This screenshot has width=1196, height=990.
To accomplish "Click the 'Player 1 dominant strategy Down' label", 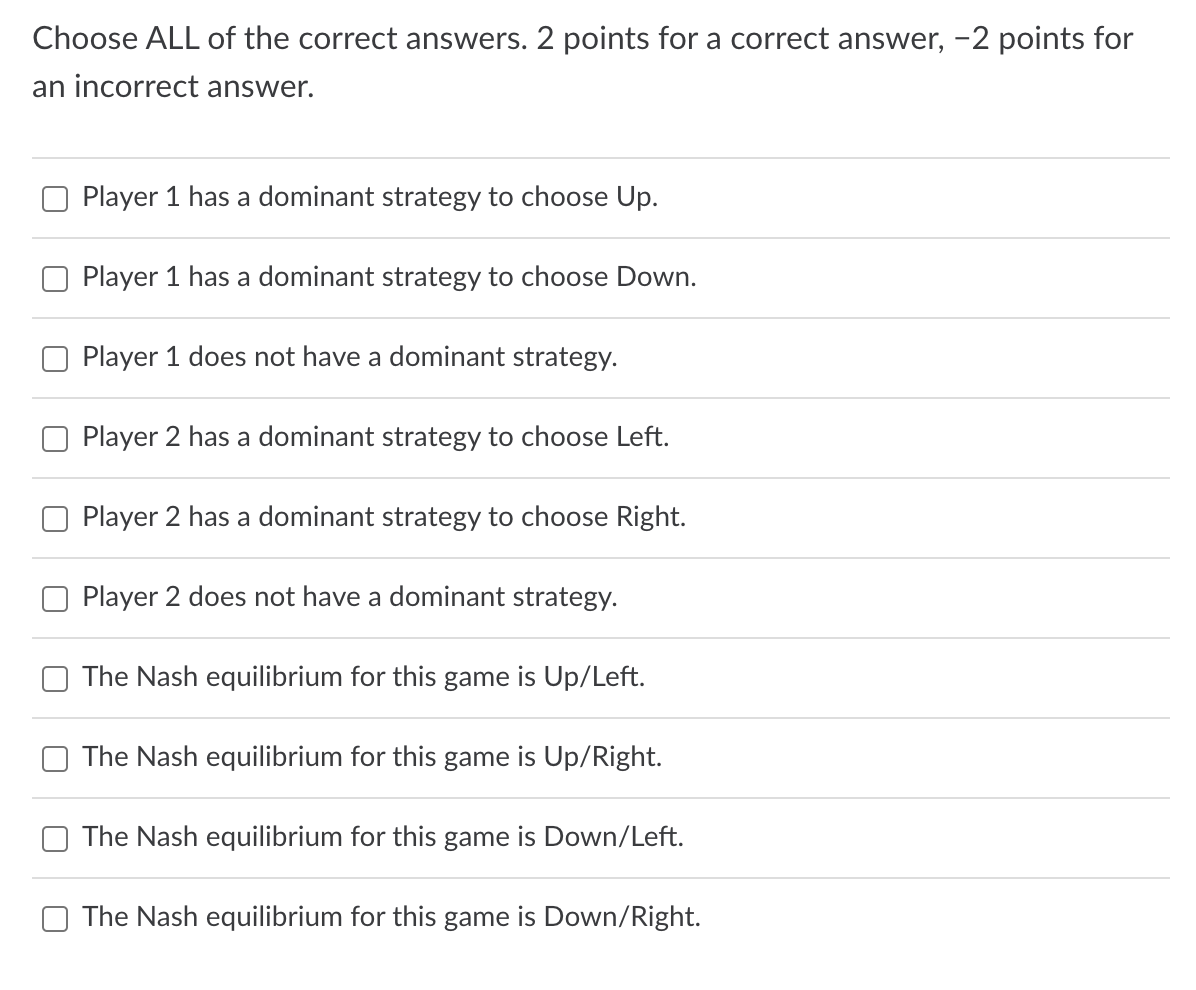I will tap(390, 277).
